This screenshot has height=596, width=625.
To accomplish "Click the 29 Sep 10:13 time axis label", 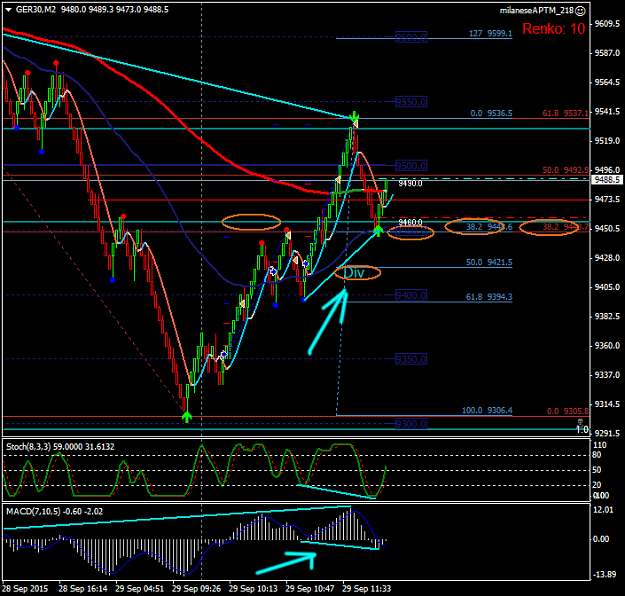I will (253, 589).
